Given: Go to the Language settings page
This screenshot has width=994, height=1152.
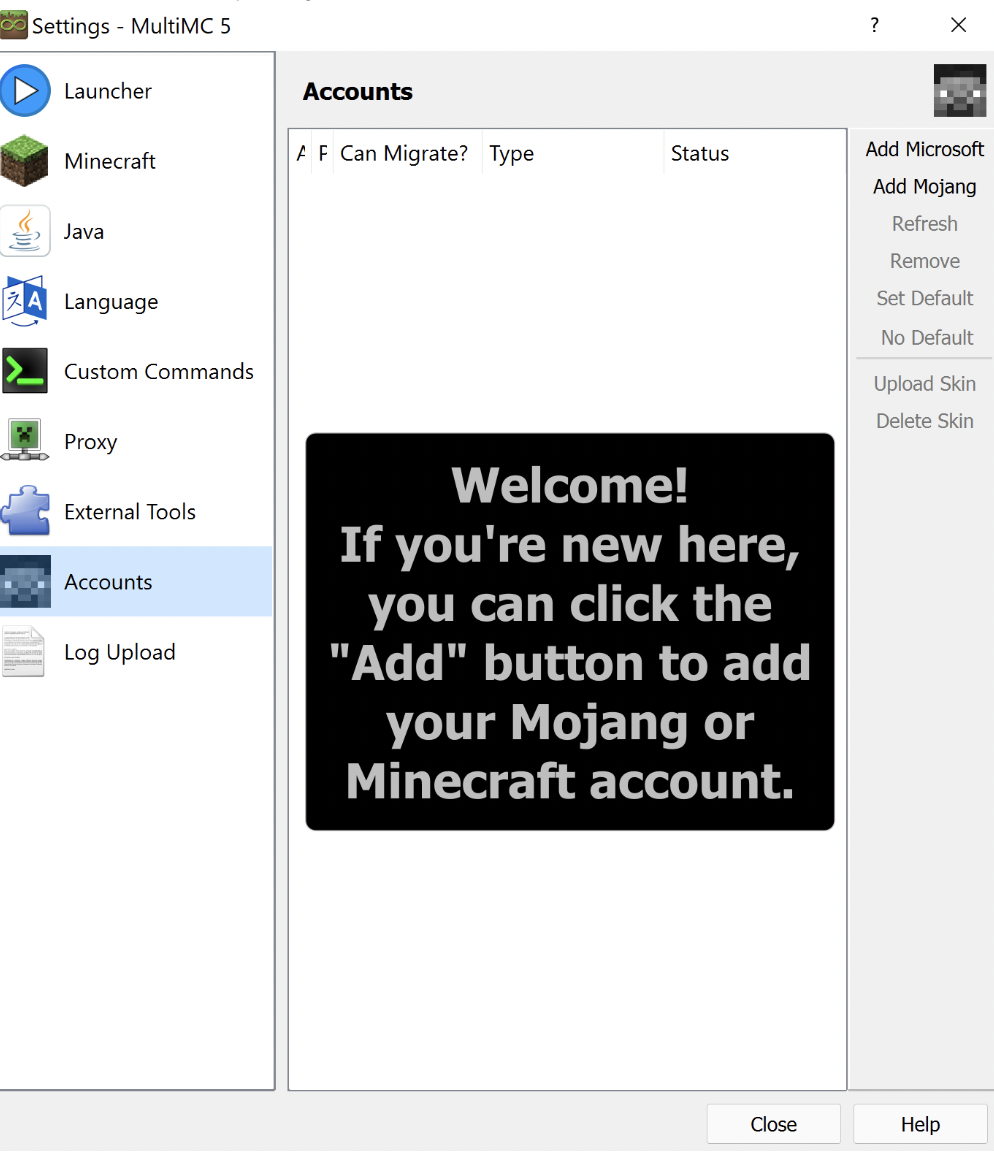Looking at the screenshot, I should click(x=111, y=301).
